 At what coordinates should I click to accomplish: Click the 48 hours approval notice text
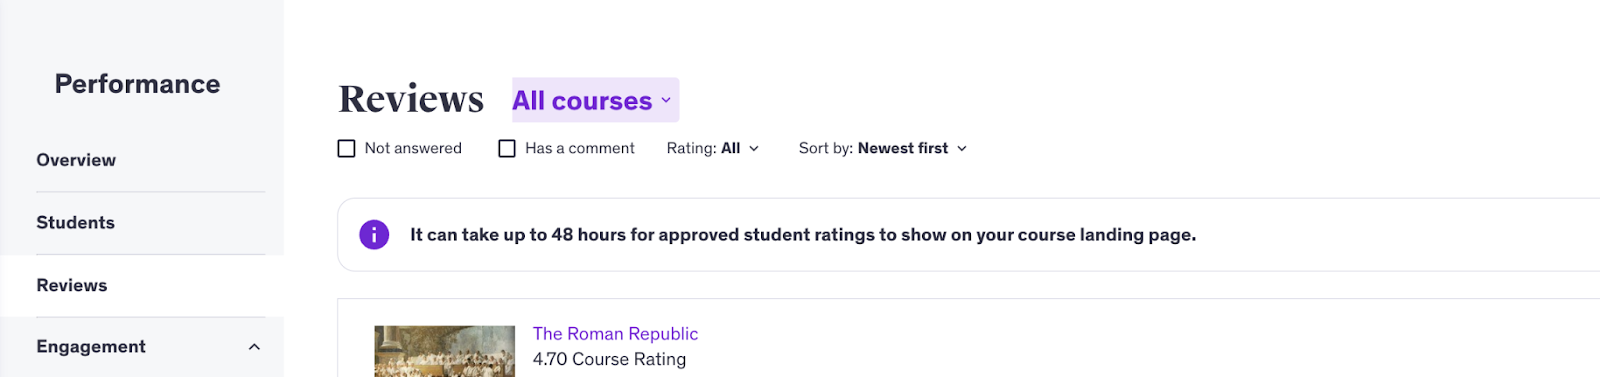click(803, 235)
